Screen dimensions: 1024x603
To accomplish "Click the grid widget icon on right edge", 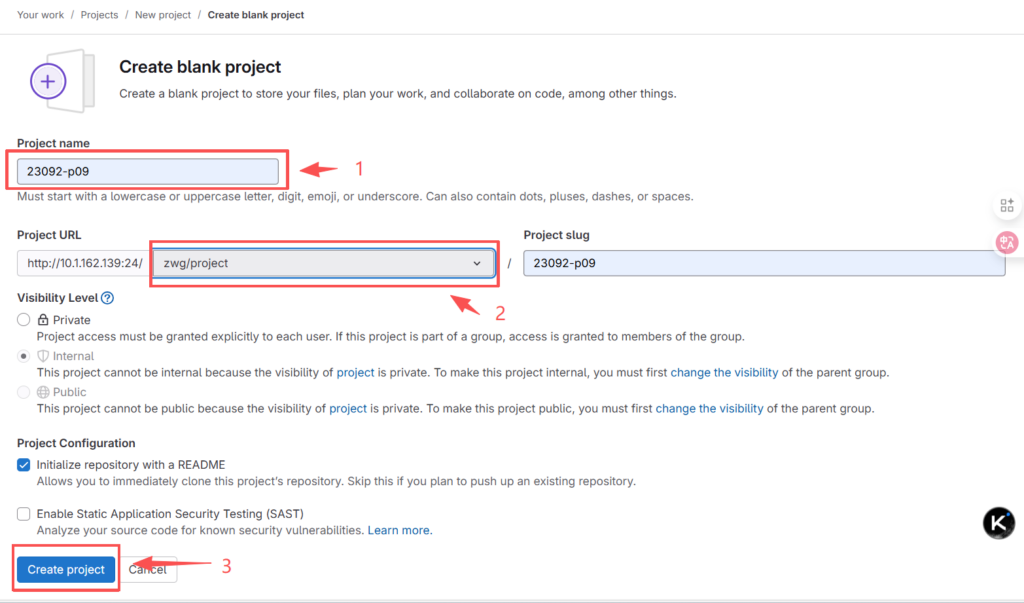I will (1006, 206).
